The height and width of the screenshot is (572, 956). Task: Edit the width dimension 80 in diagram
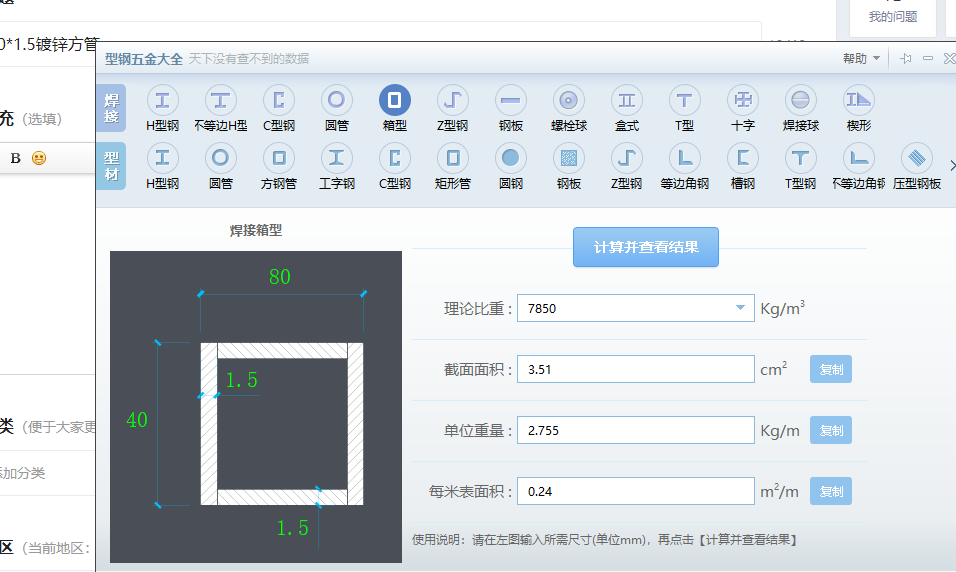point(280,277)
